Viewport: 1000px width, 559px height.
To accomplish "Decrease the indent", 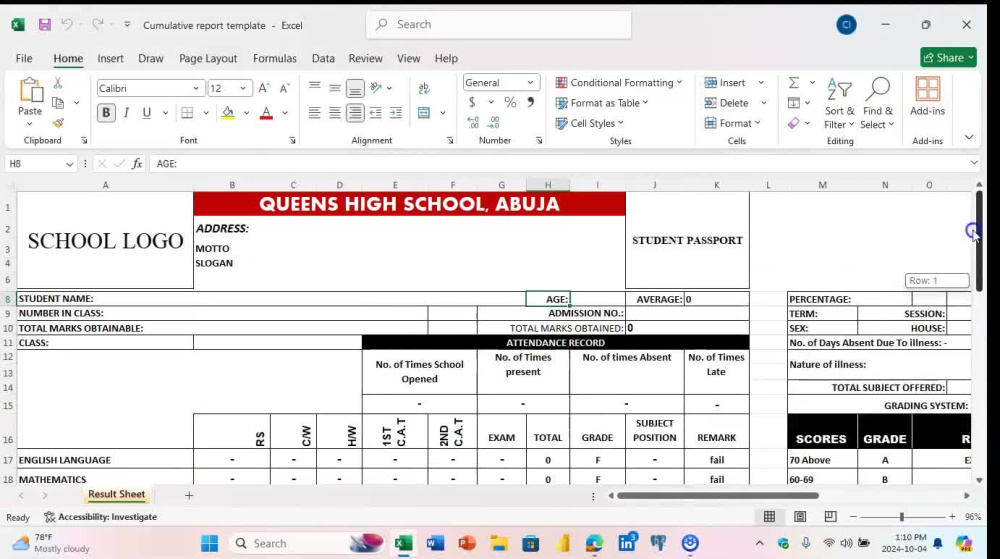I will [x=376, y=113].
